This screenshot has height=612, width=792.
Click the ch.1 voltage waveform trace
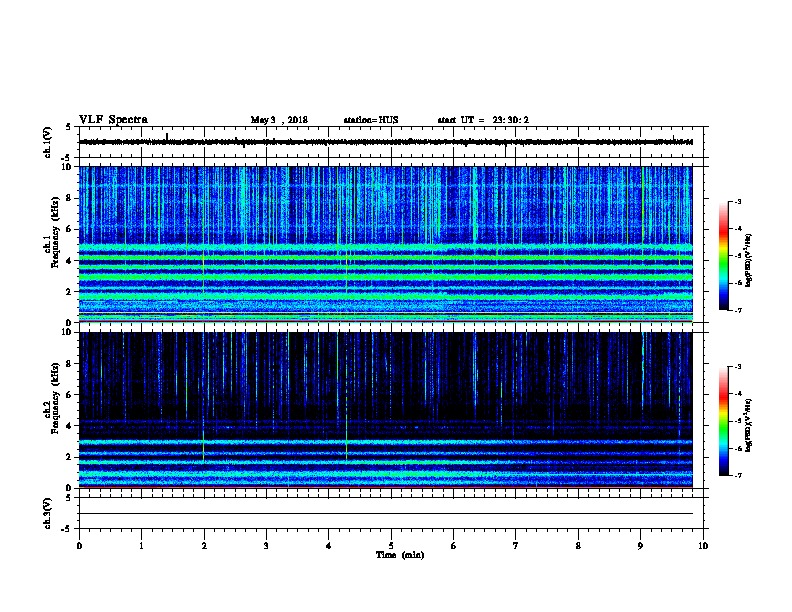pyautogui.click(x=385, y=142)
